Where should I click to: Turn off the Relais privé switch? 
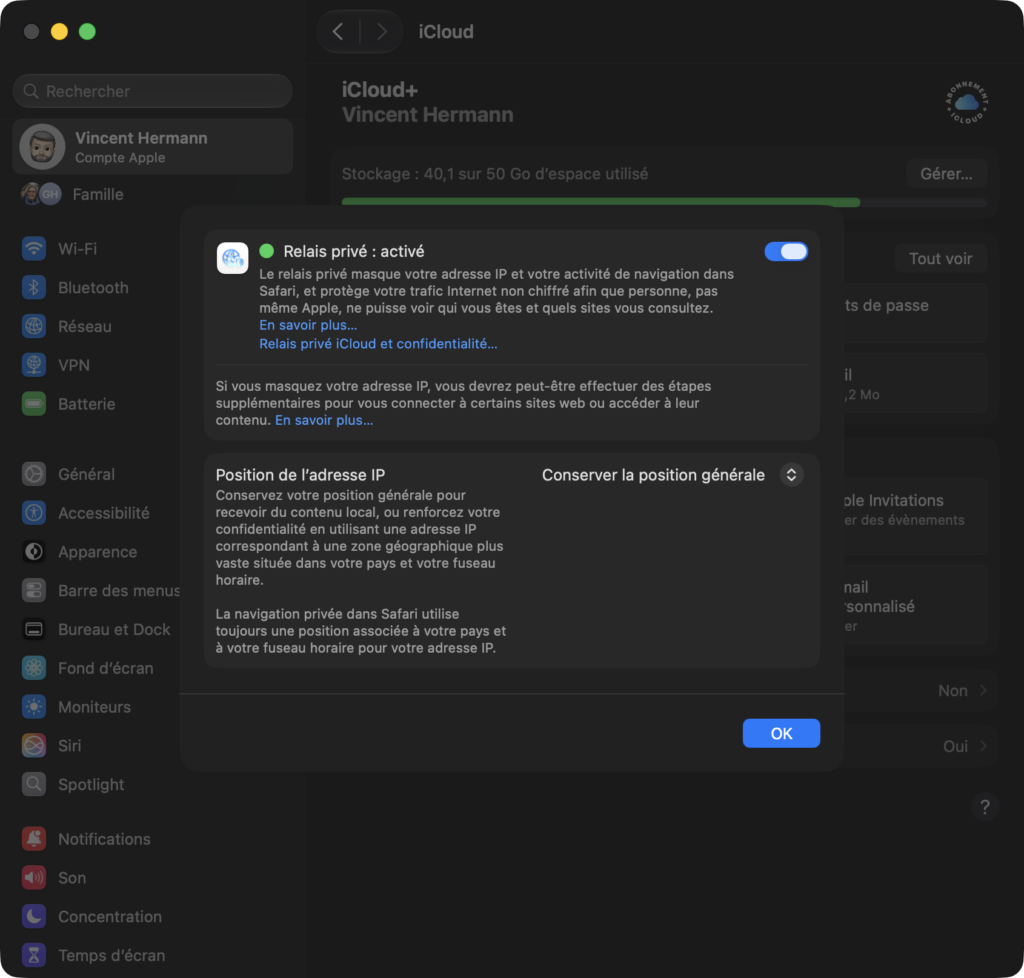pyautogui.click(x=786, y=251)
